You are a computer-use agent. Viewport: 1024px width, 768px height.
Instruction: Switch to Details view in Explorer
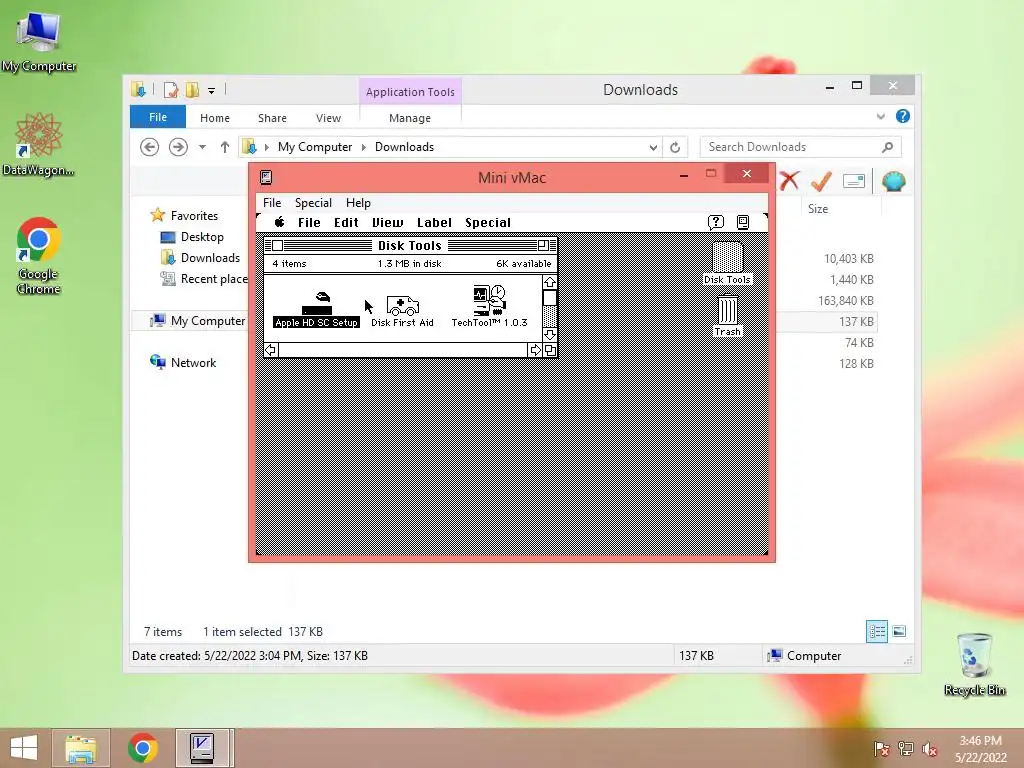[x=876, y=632]
